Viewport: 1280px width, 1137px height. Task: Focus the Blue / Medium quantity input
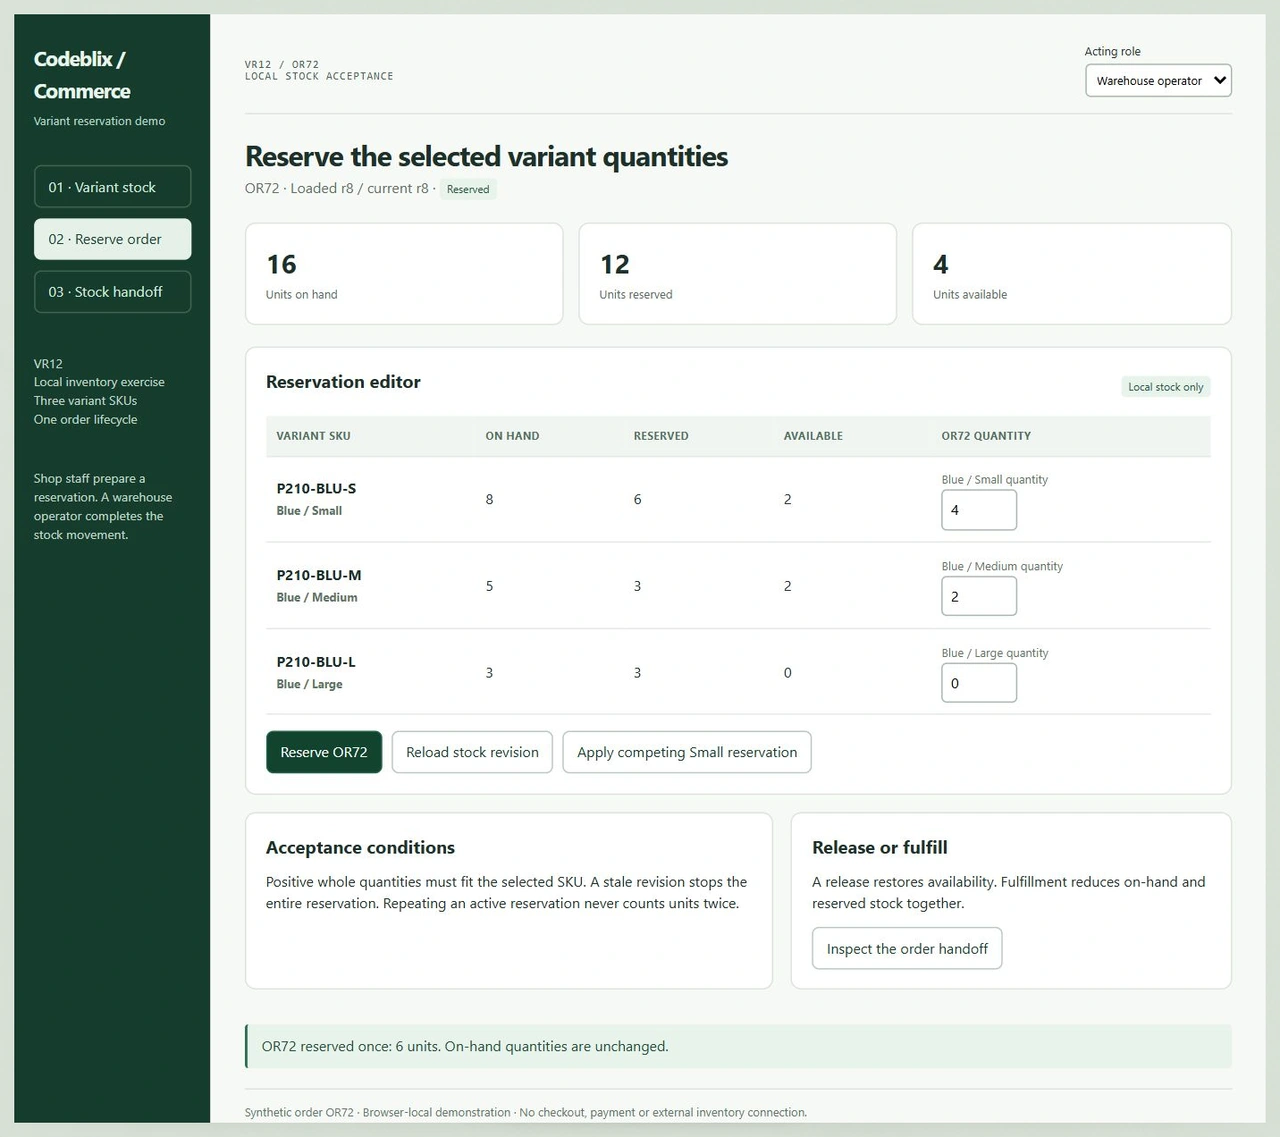[x=979, y=596]
